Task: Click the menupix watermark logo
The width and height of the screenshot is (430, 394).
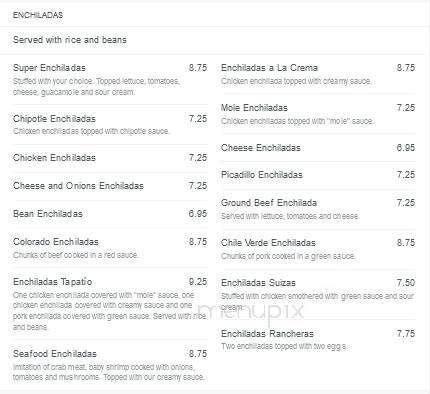Action: (251, 312)
